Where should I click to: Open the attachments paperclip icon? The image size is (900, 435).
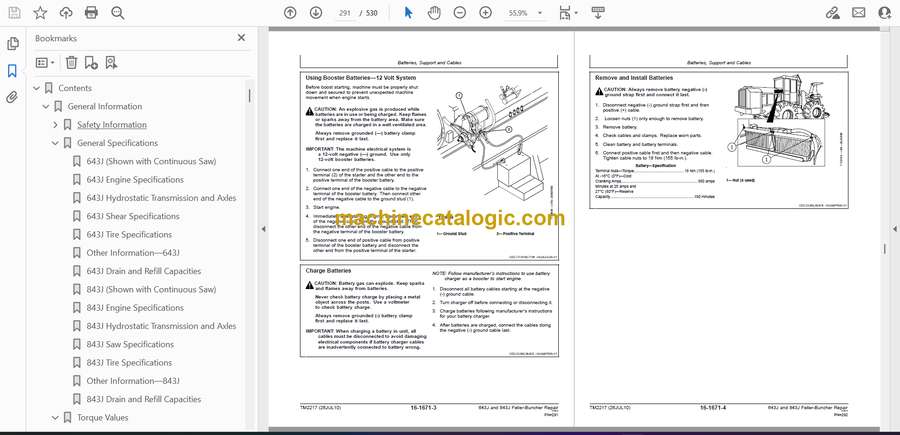(x=12, y=97)
